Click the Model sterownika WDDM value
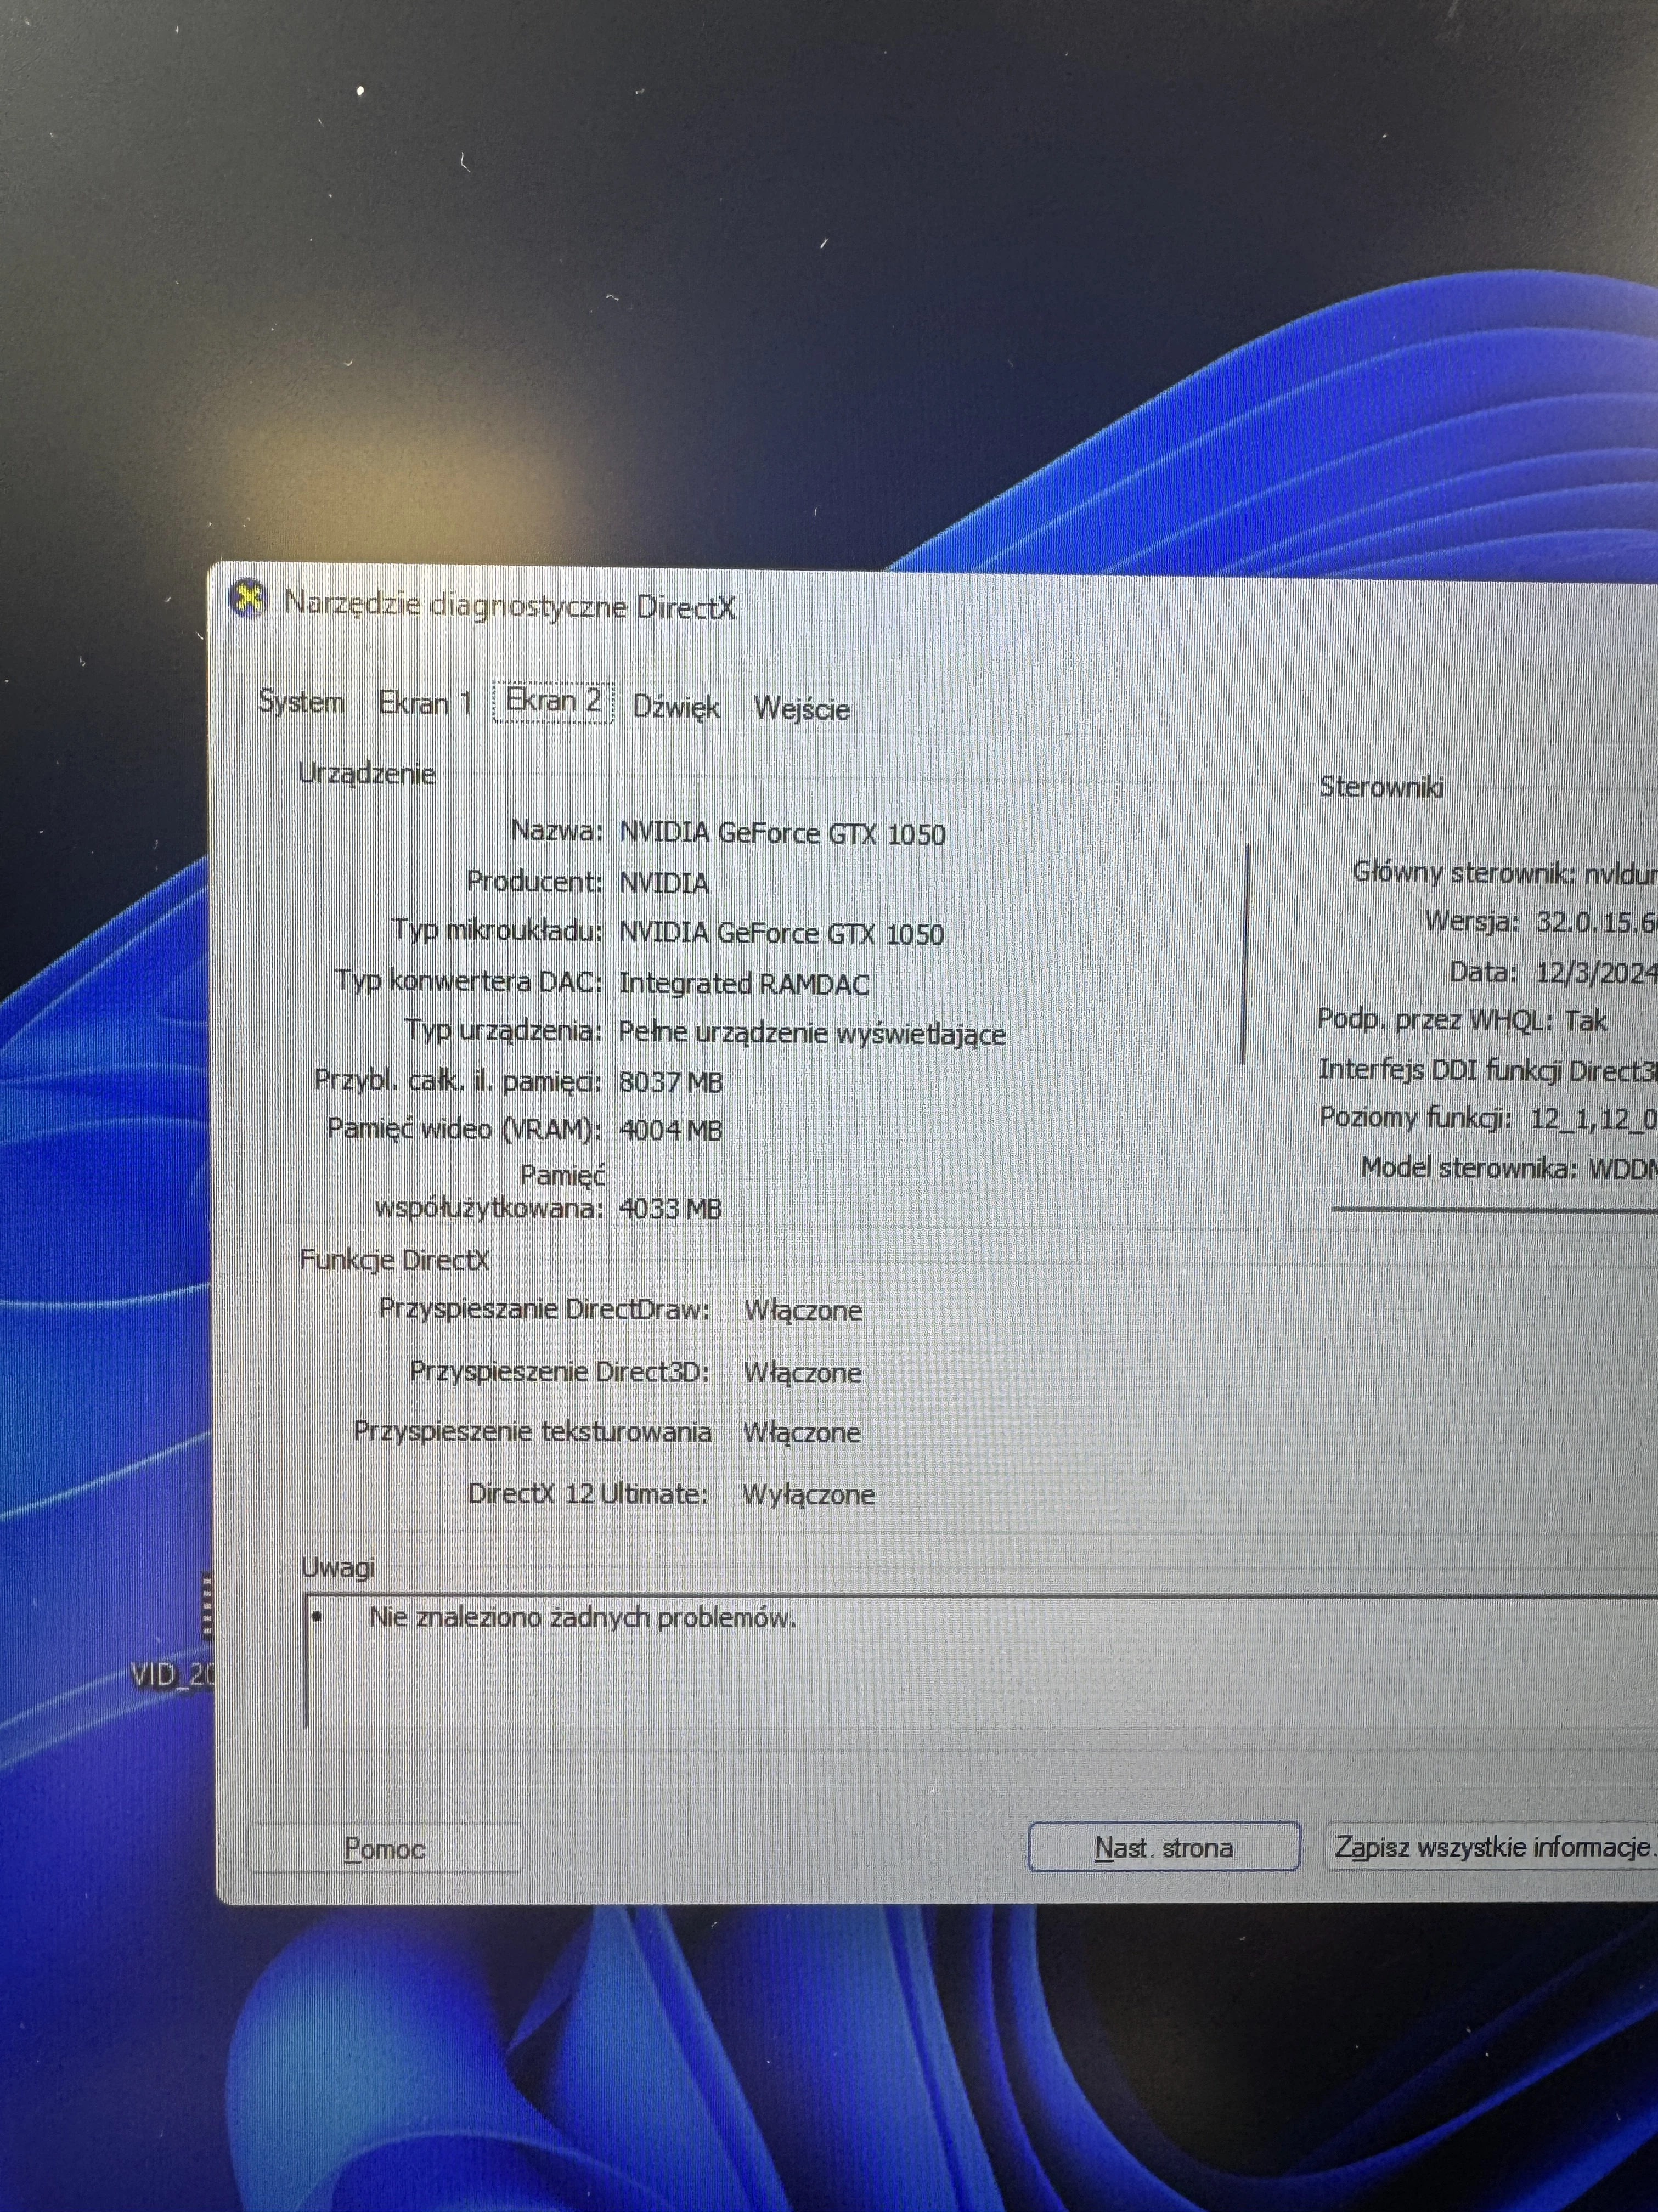 (1623, 1168)
